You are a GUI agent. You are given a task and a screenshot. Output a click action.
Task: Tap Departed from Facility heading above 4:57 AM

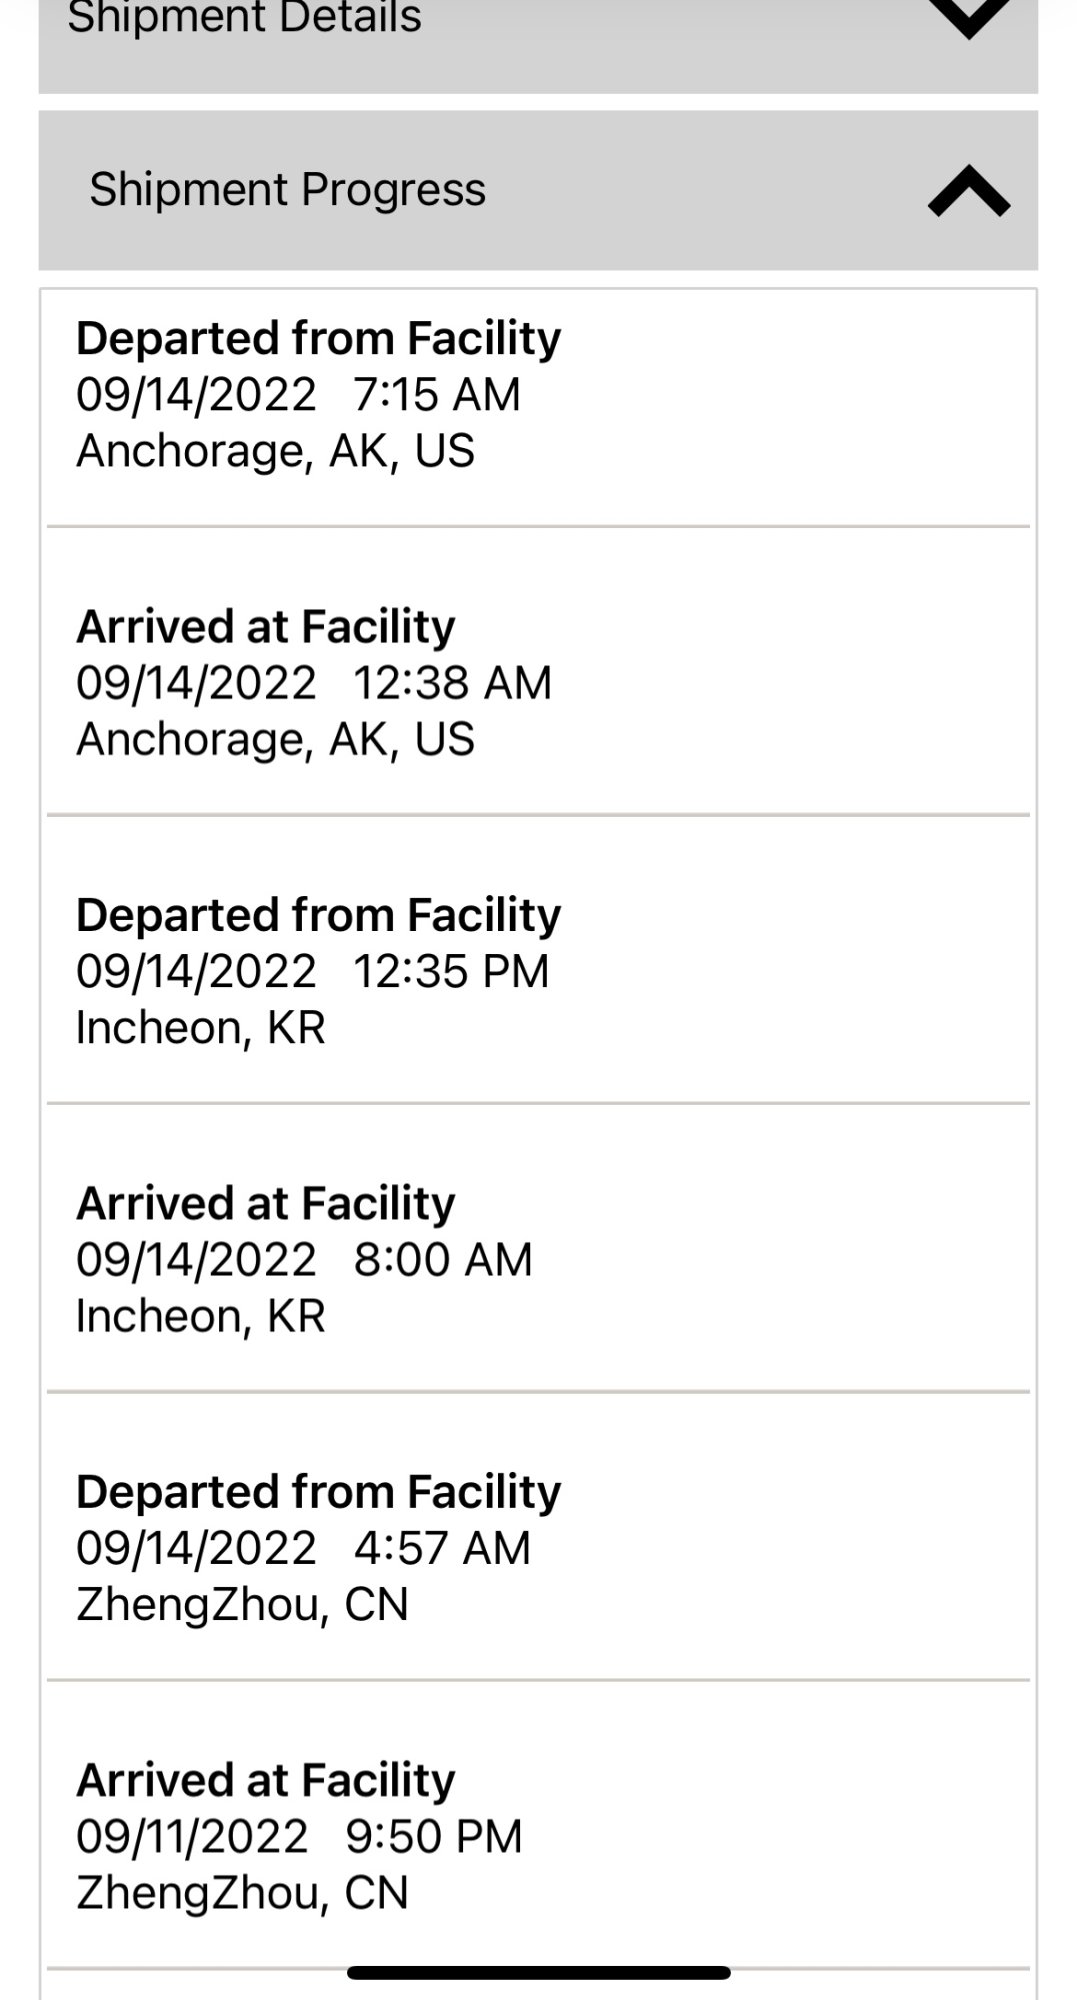(x=318, y=1492)
